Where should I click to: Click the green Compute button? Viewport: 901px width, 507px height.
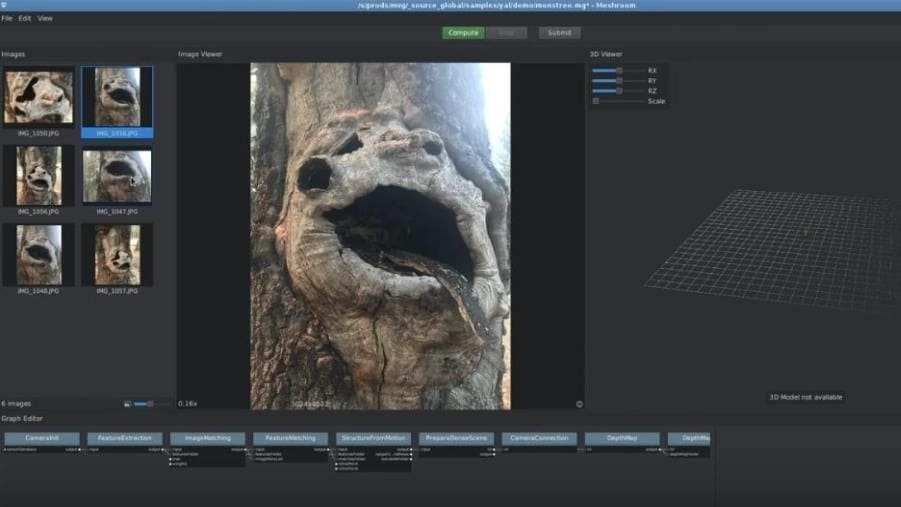(463, 33)
